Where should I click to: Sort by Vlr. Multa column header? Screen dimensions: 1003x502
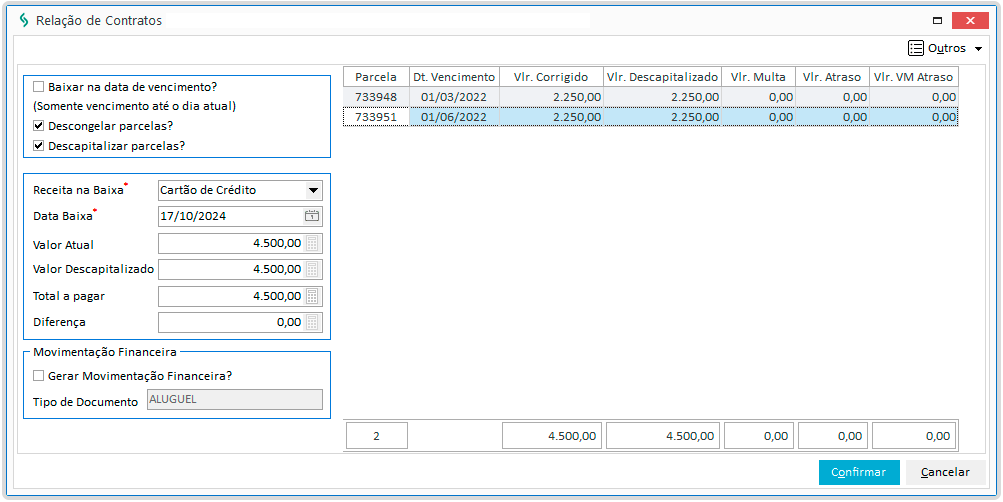[758, 77]
